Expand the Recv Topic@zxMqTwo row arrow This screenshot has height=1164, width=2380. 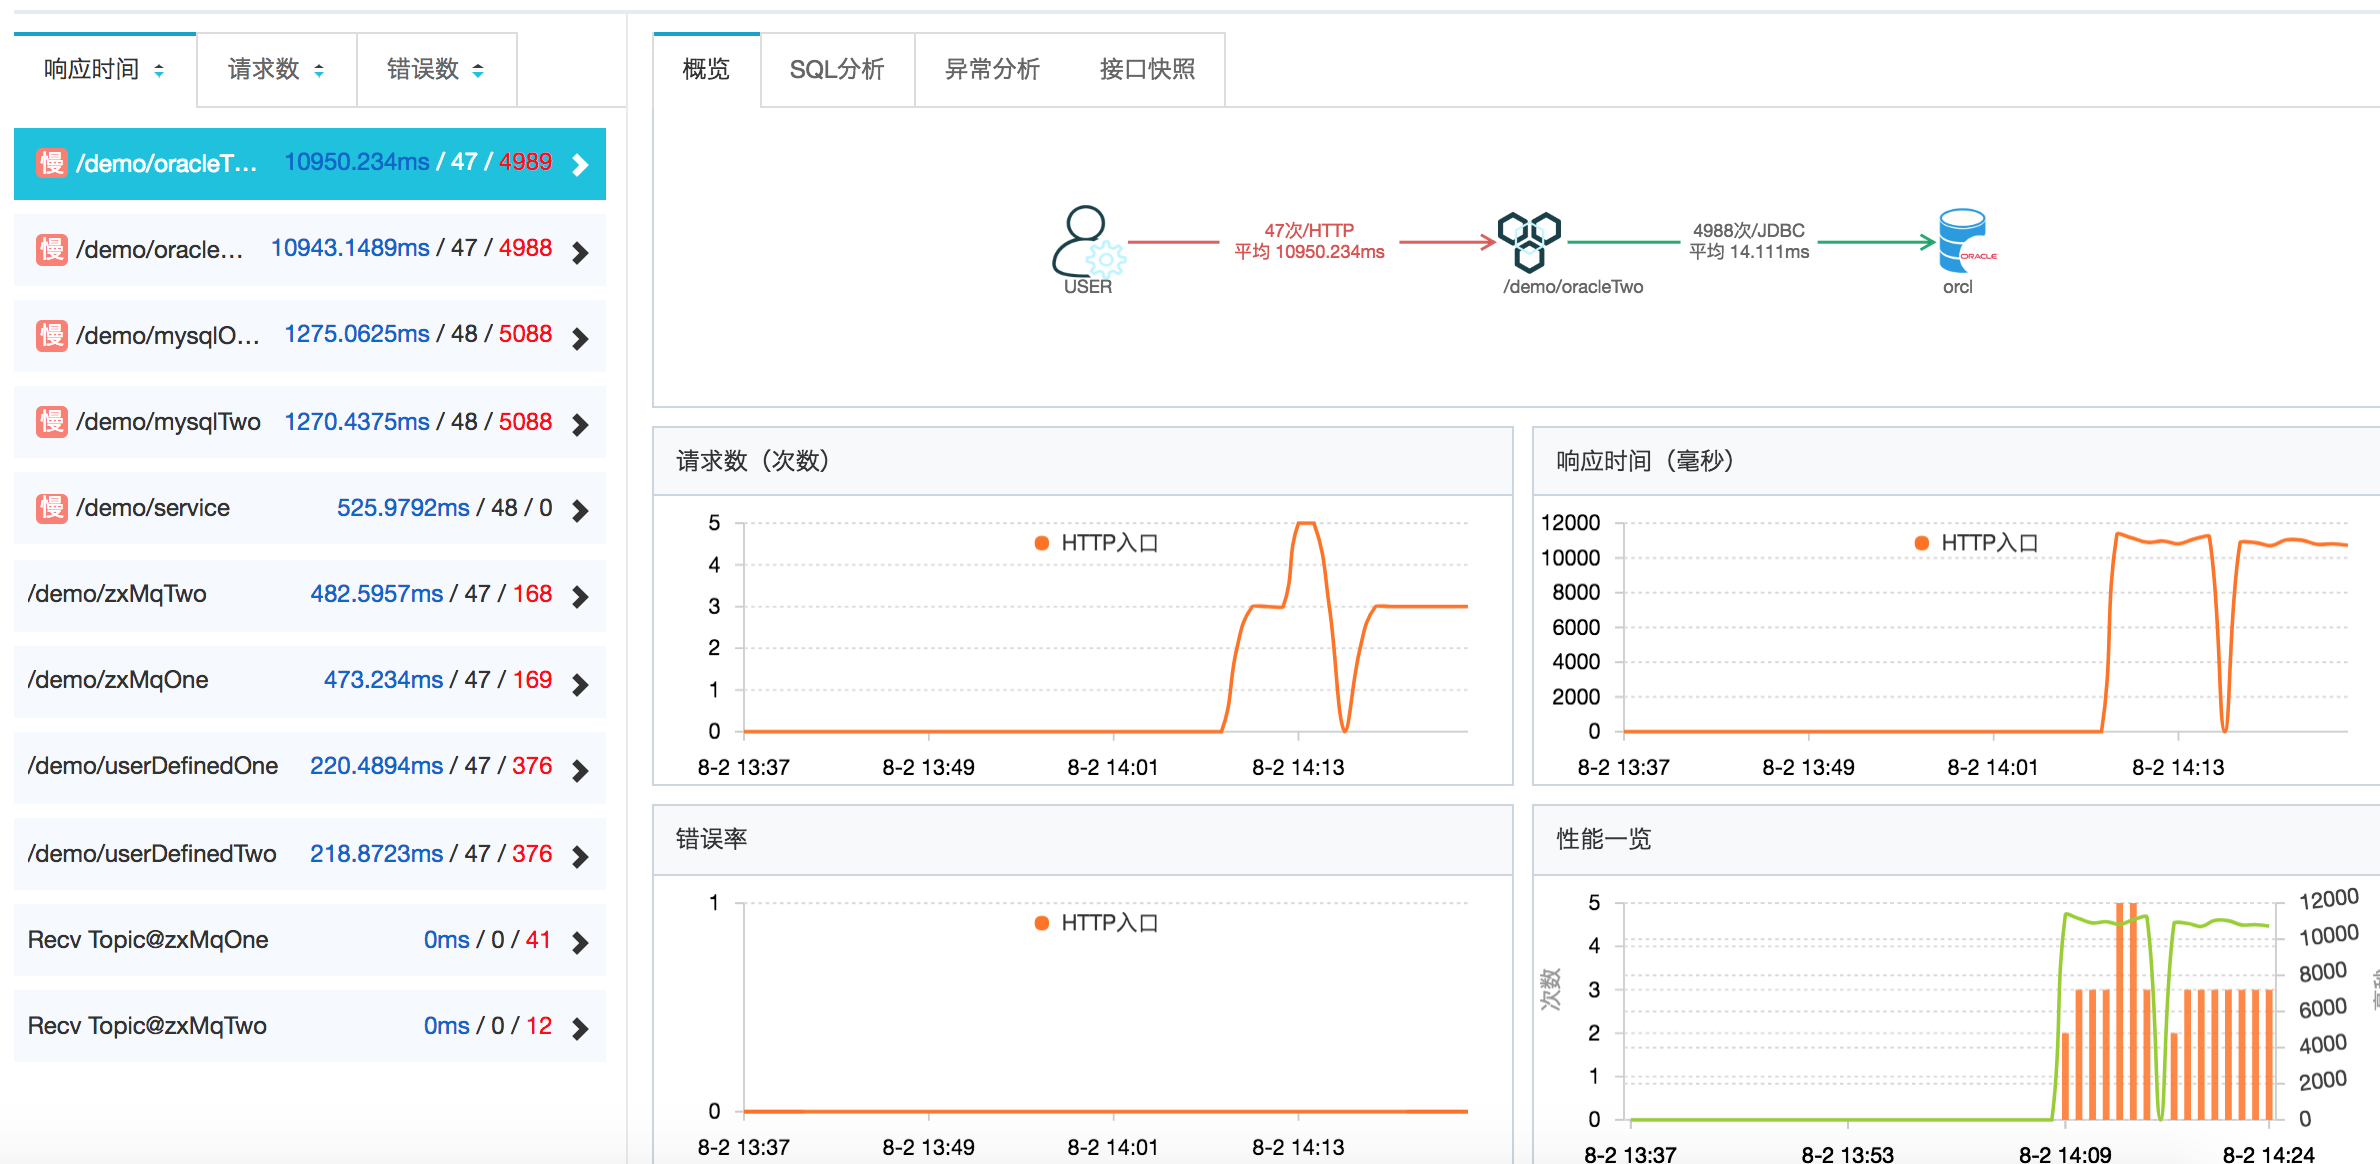click(x=580, y=1028)
